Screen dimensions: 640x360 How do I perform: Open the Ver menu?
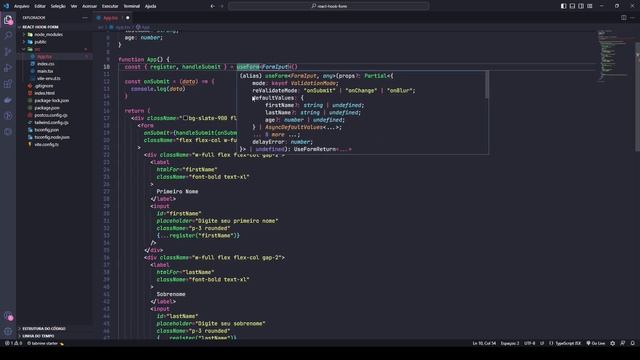pos(74,6)
